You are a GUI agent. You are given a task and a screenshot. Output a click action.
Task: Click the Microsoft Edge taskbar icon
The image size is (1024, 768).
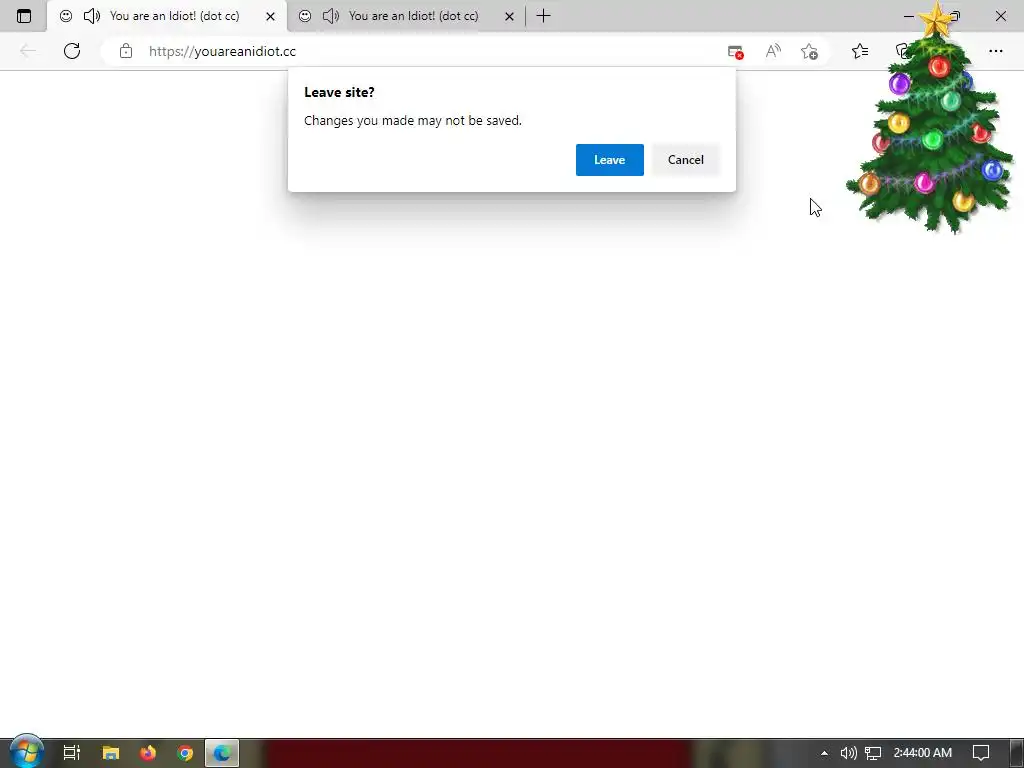222,753
